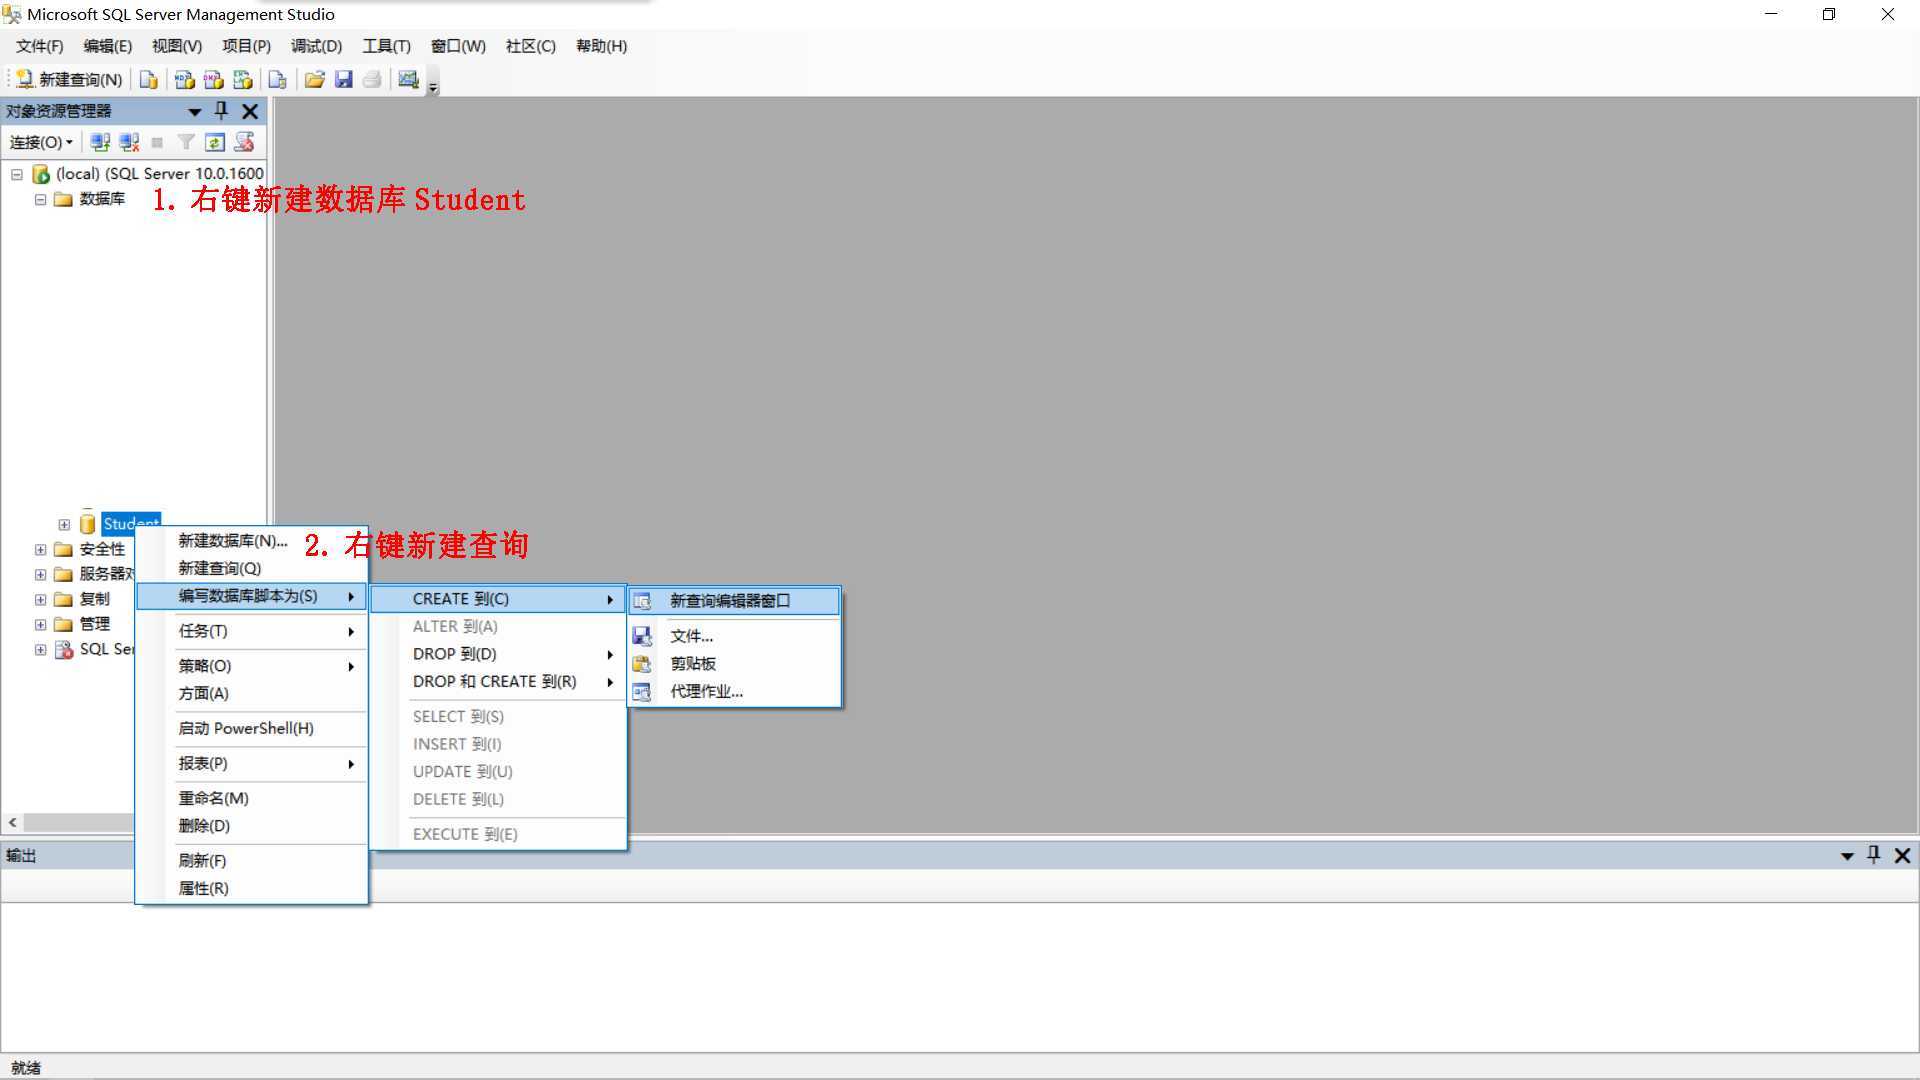Click the DMX query toolbar icon
Image resolution: width=1920 pixels, height=1080 pixels.
pos(213,80)
